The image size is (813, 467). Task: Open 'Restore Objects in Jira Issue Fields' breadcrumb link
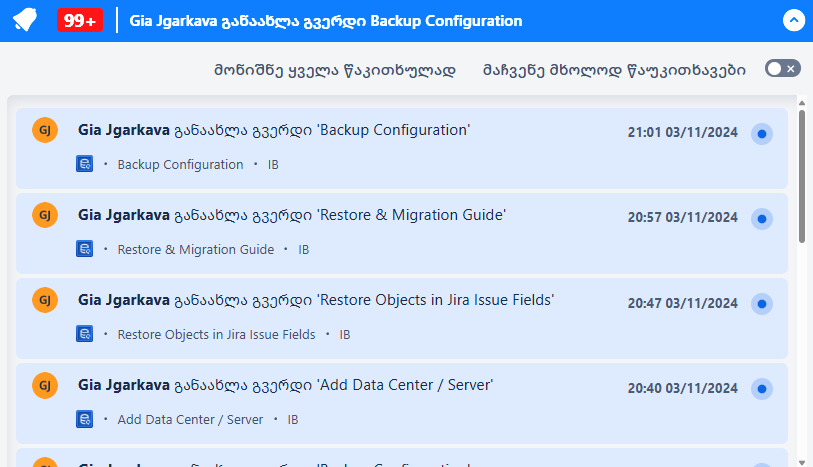click(x=216, y=334)
